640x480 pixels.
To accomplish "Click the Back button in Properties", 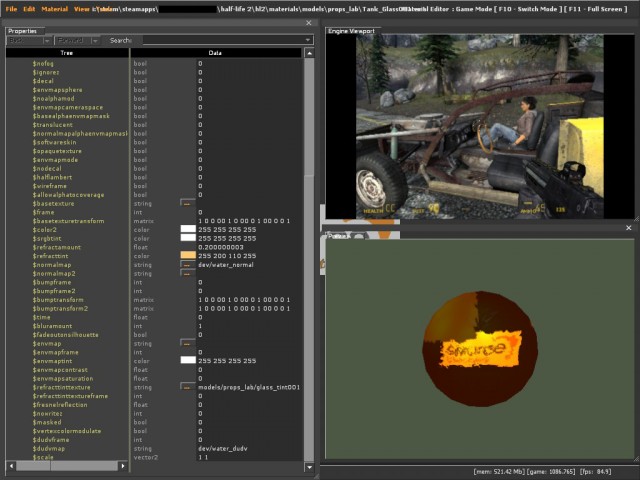I will pos(24,40).
